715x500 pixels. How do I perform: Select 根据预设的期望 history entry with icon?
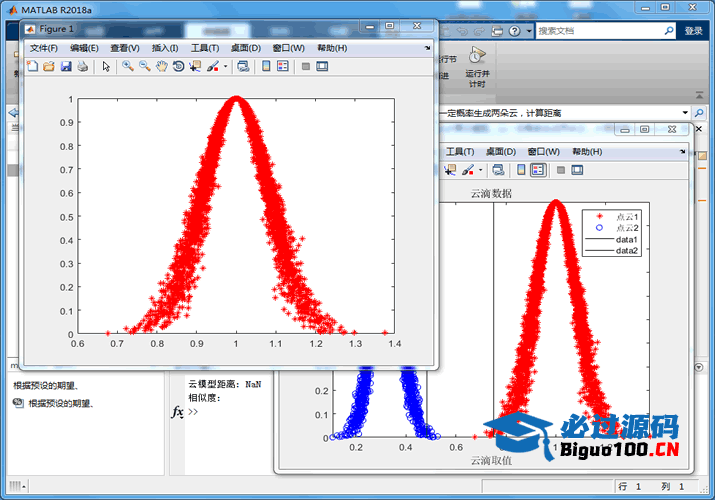pyautogui.click(x=53, y=403)
